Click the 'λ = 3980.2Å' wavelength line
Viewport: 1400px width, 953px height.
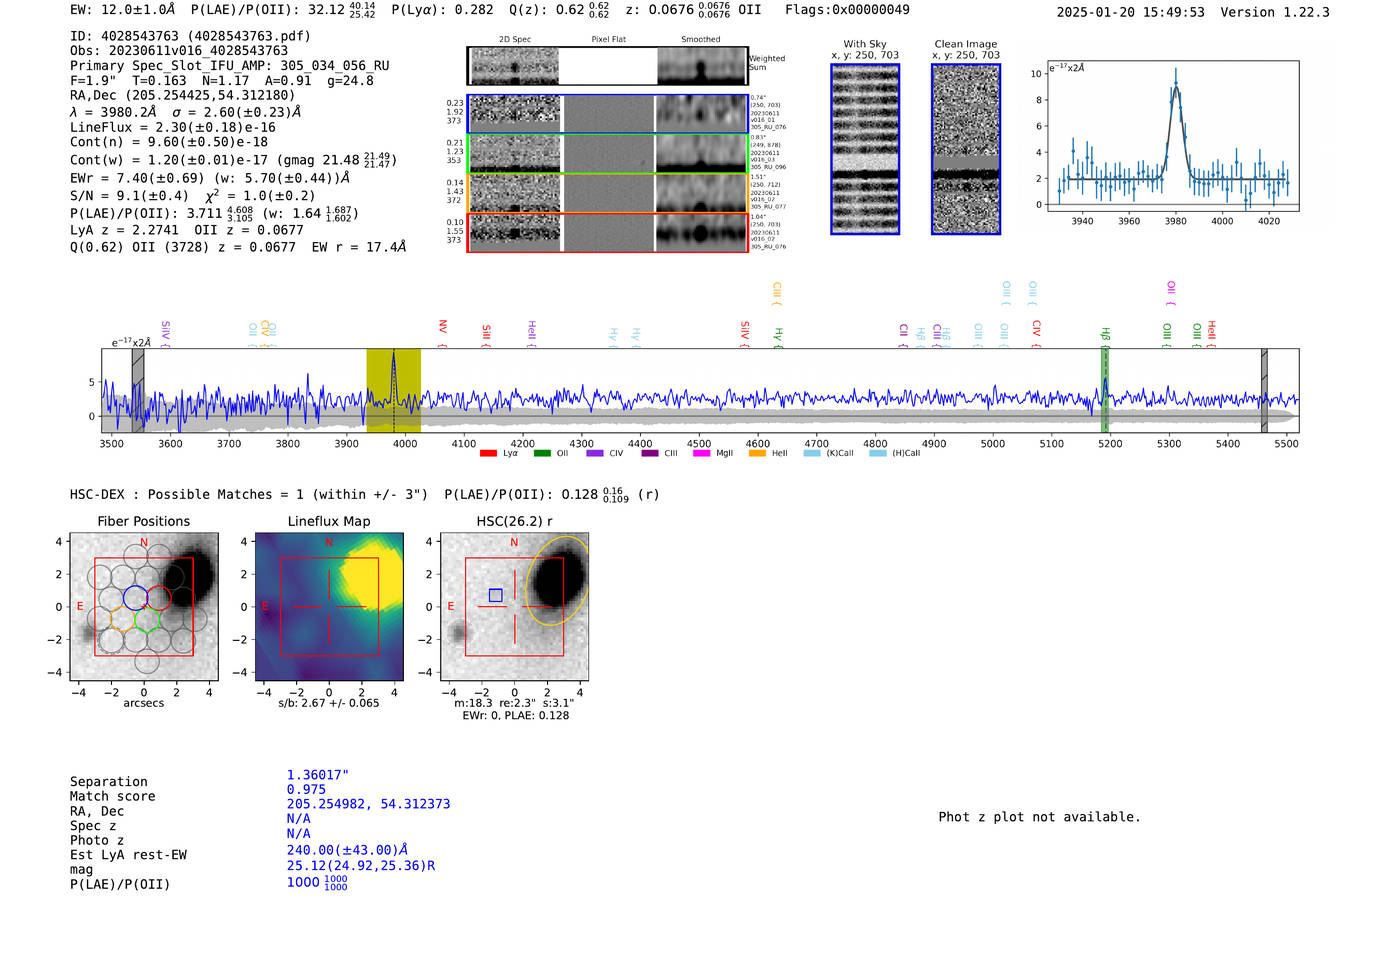(113, 113)
